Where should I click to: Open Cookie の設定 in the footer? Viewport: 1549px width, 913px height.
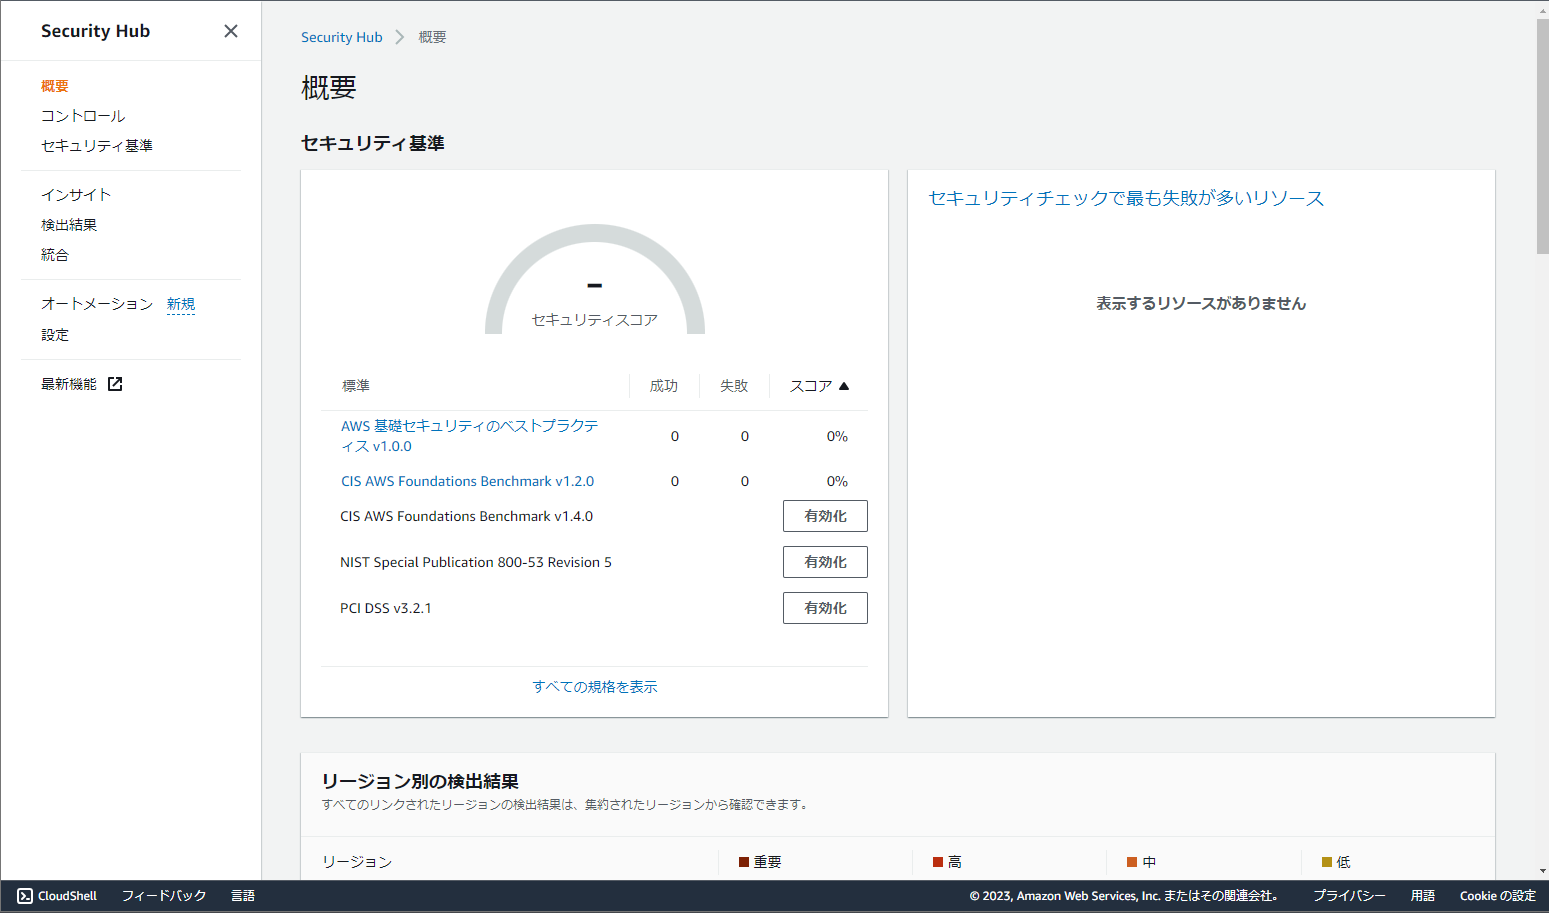(x=1497, y=896)
